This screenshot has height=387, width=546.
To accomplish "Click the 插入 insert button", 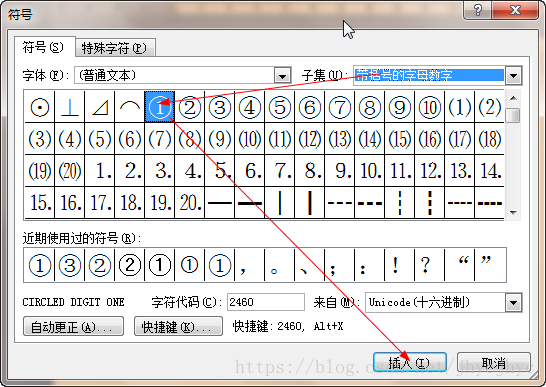I will pos(410,363).
